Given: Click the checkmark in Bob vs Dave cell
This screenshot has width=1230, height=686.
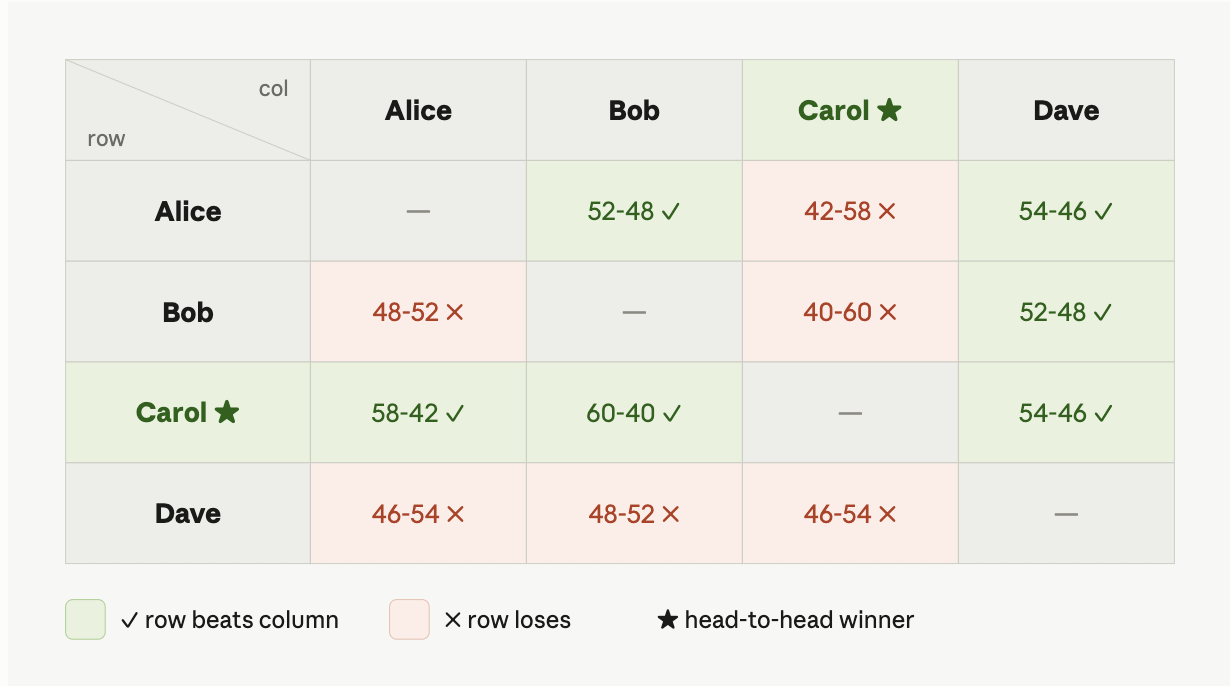Looking at the screenshot, I should click(1103, 313).
